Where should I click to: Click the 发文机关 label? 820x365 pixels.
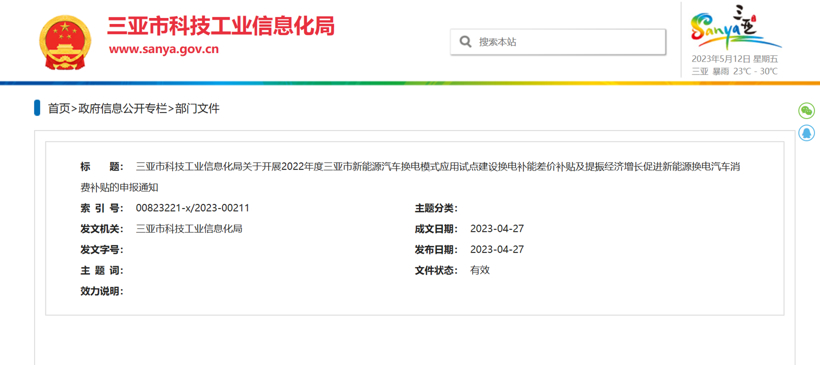(x=102, y=229)
